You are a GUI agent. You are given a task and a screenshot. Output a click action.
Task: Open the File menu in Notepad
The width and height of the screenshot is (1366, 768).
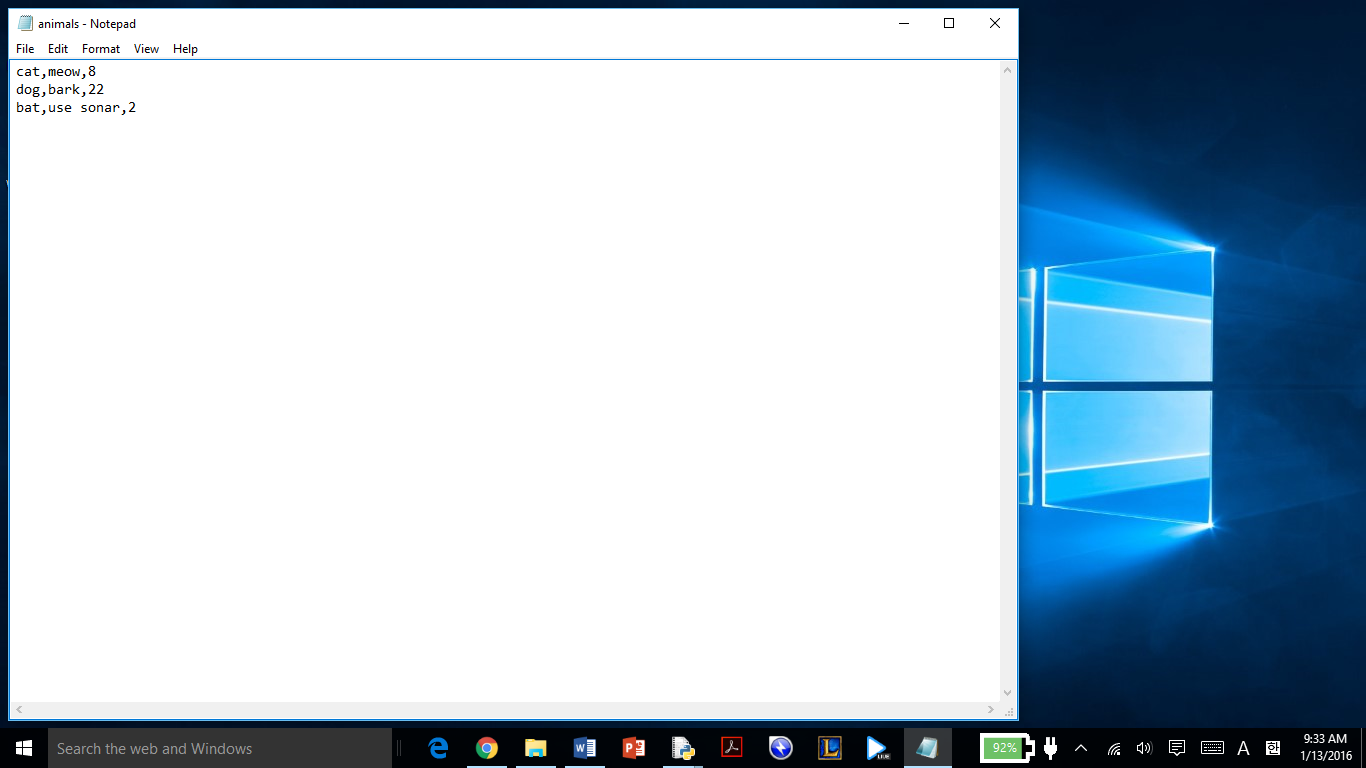coord(24,48)
